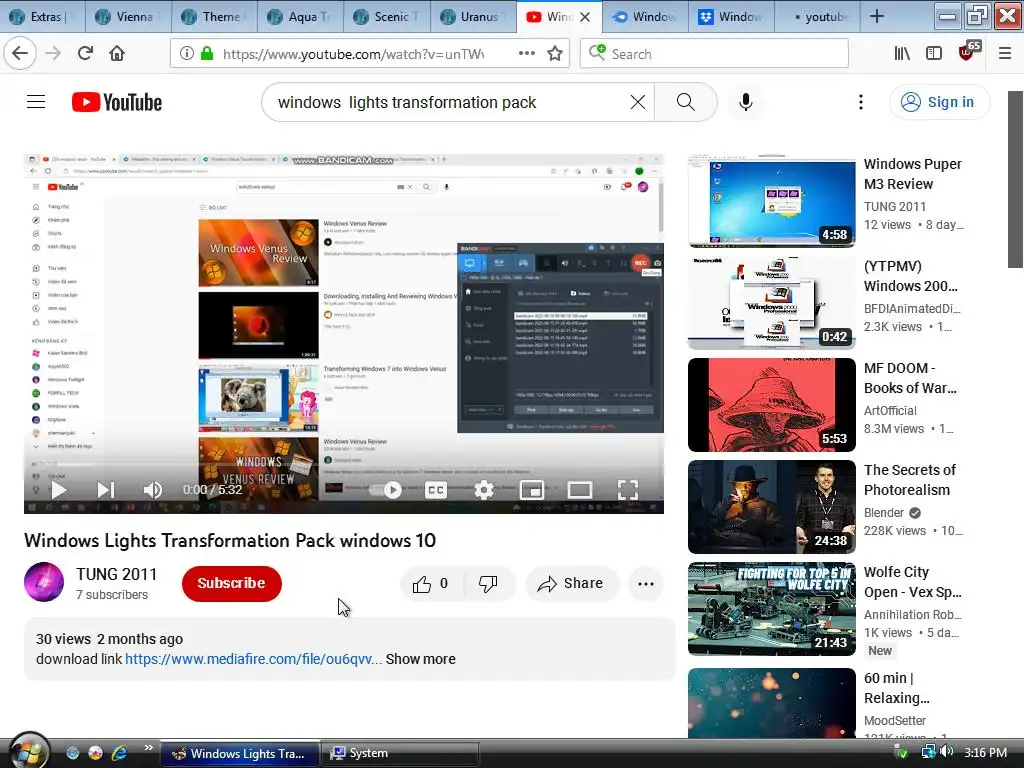The height and width of the screenshot is (768, 1024).
Task: Click the browser Search box
Action: (x=714, y=54)
